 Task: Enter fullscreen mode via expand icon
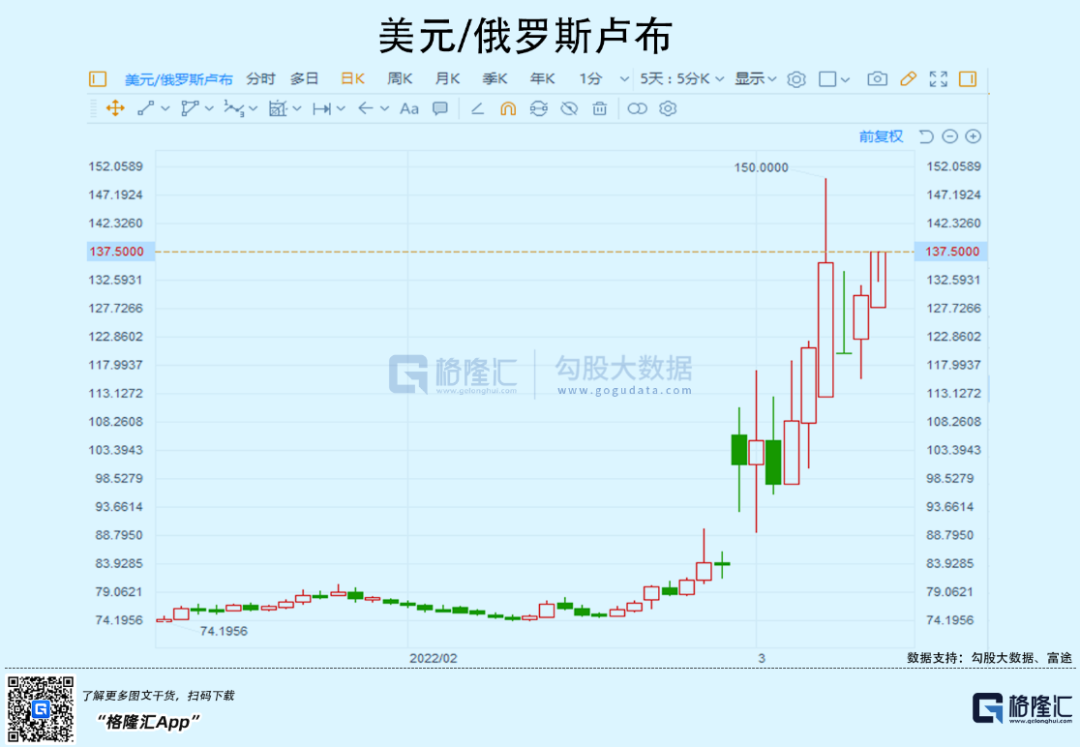coord(938,79)
